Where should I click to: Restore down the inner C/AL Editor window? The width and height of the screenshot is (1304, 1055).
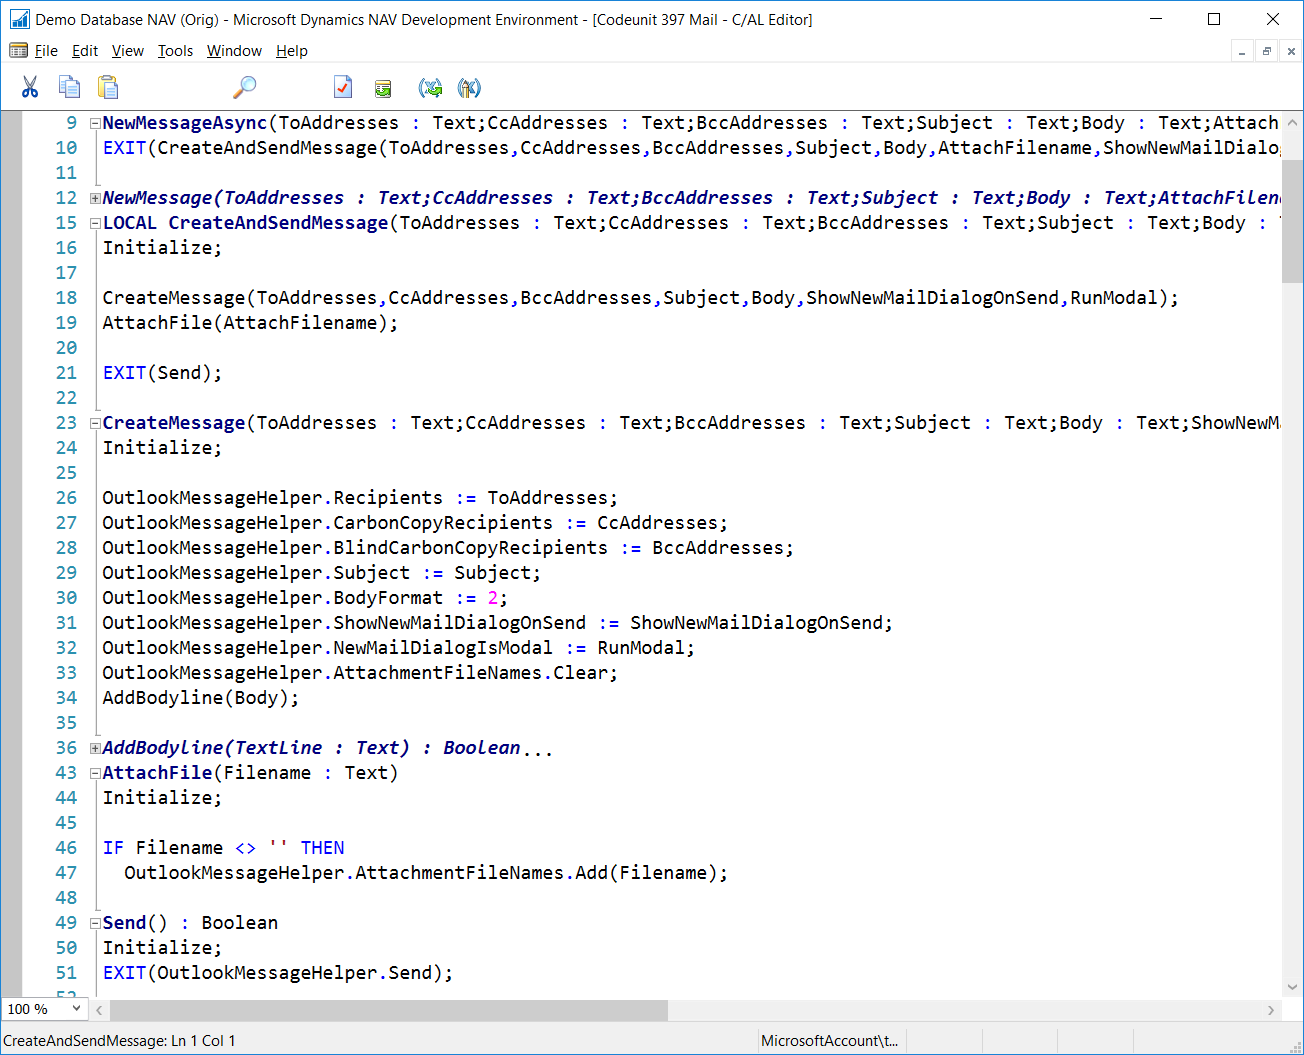(1266, 51)
